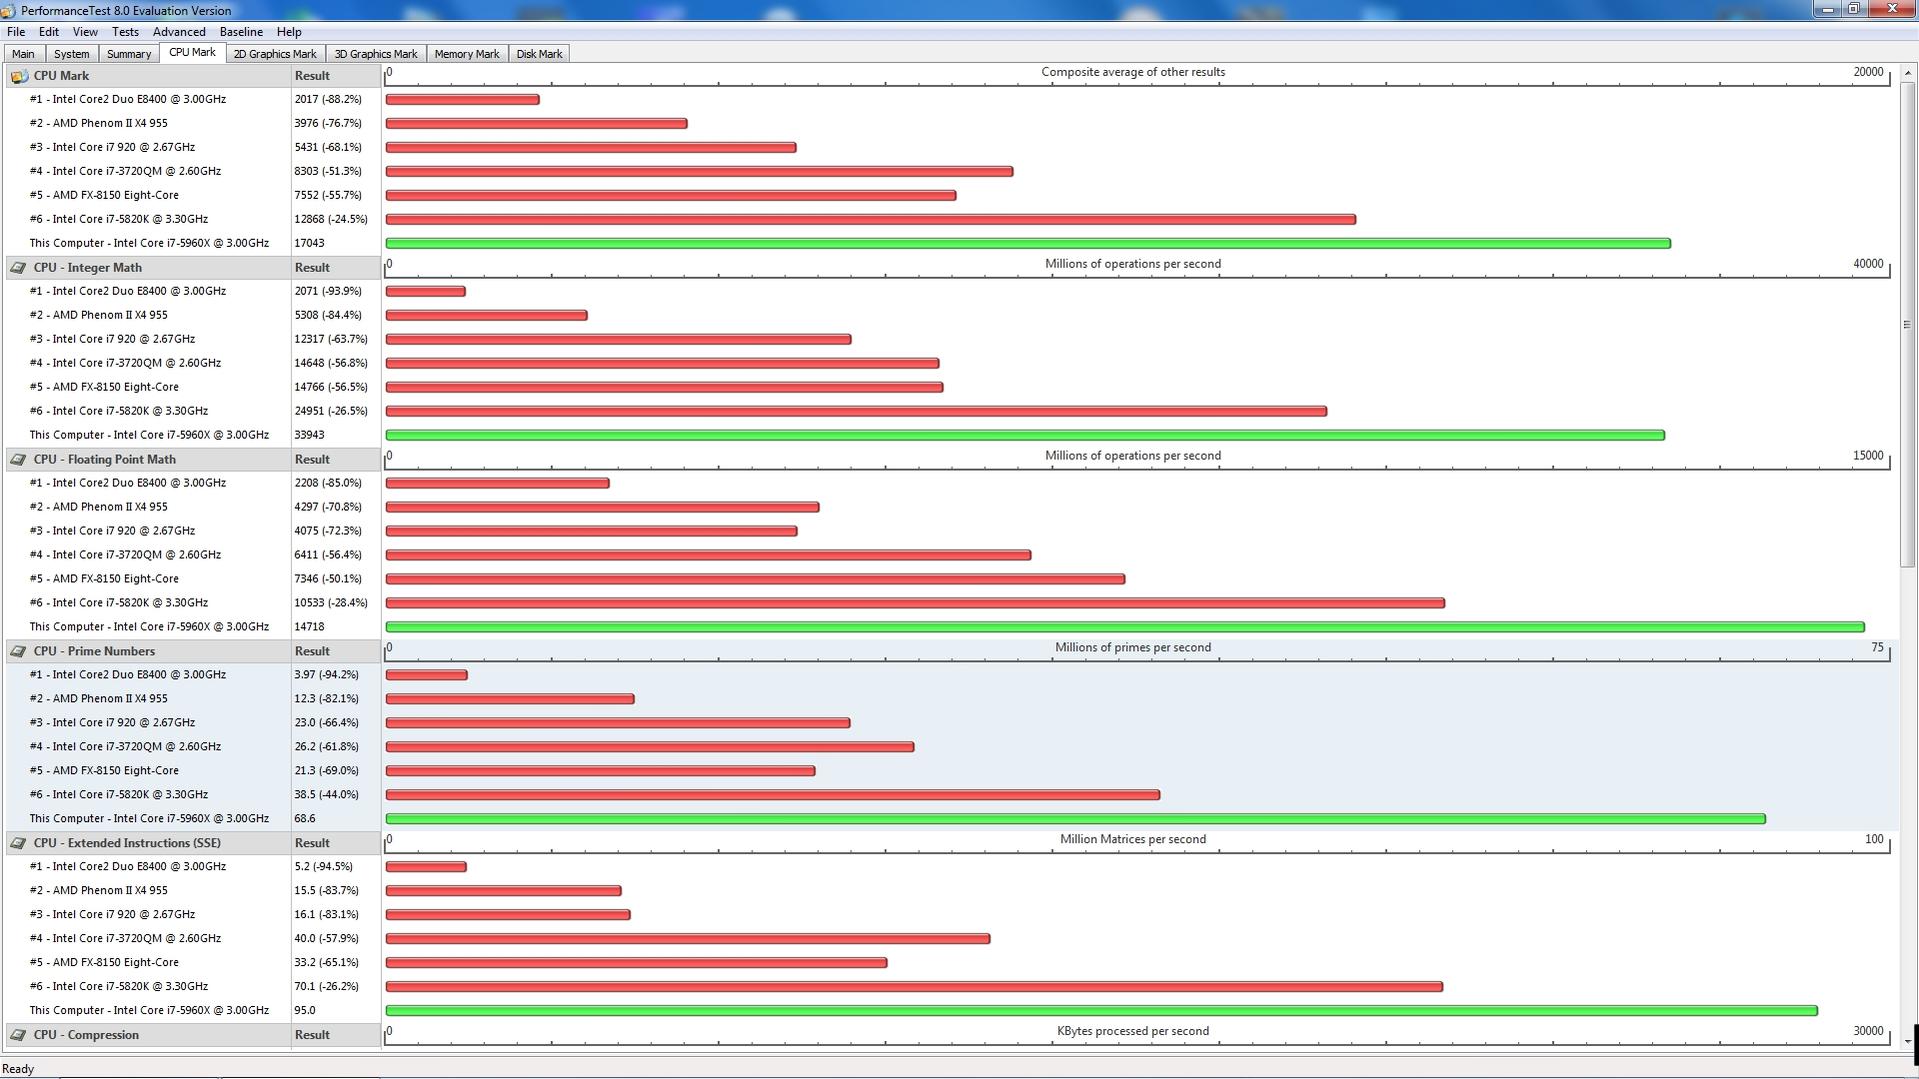This screenshot has width=1919, height=1079.
Task: Click the Extended Instructions (SSE) section icon
Action: (x=19, y=844)
